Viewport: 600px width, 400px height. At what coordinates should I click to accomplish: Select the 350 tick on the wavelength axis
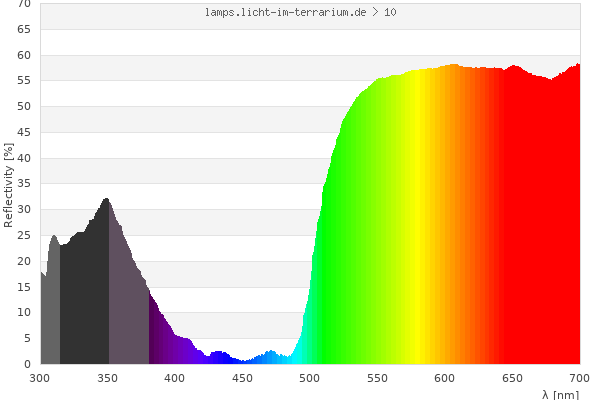click(107, 377)
